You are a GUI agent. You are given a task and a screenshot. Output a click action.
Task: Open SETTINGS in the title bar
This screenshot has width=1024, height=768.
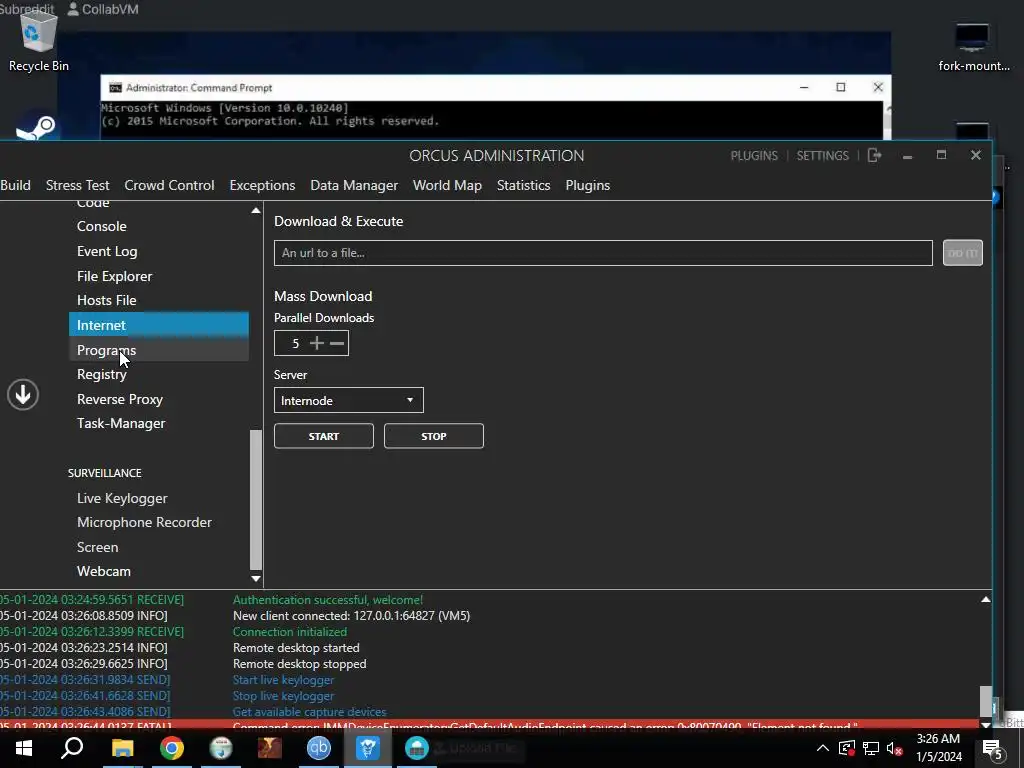(823, 155)
